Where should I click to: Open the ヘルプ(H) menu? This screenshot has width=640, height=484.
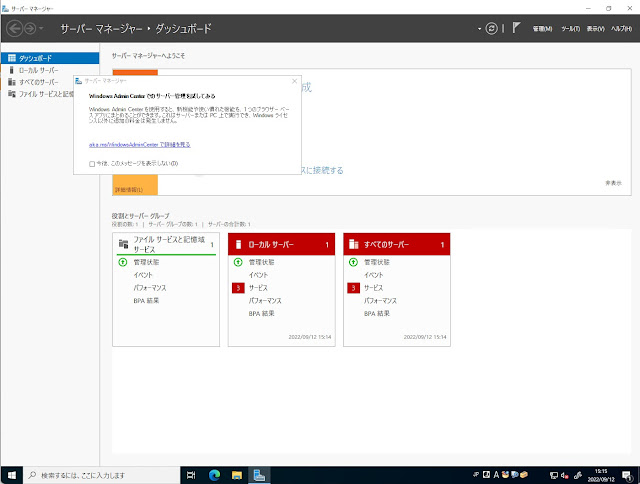(x=621, y=29)
